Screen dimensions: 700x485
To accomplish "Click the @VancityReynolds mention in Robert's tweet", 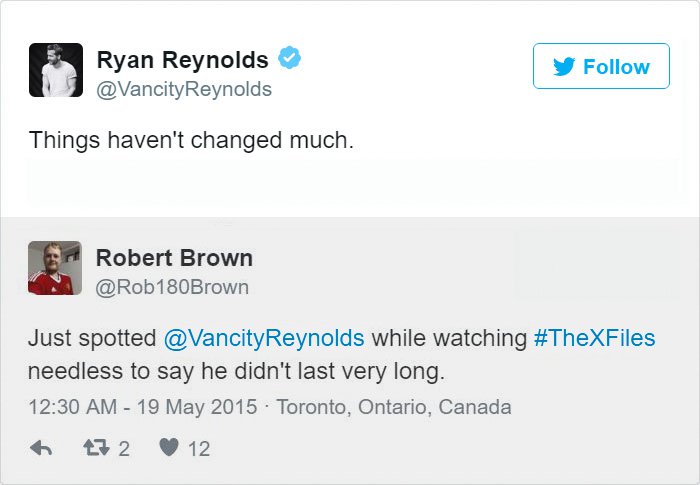I will (263, 337).
